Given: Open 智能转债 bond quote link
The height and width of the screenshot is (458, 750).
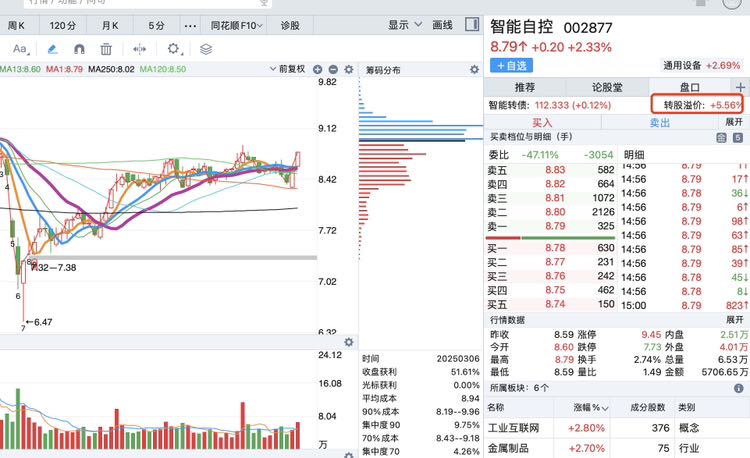Looking at the screenshot, I should [550, 105].
